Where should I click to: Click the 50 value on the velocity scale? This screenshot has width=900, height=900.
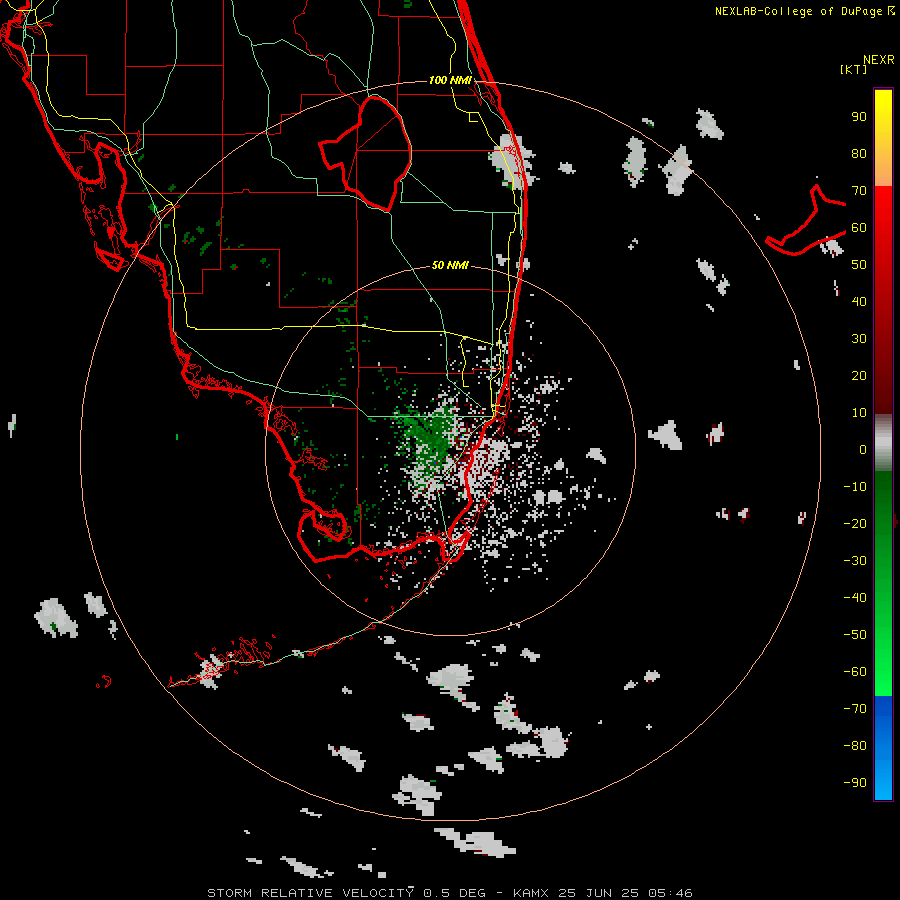(x=859, y=265)
